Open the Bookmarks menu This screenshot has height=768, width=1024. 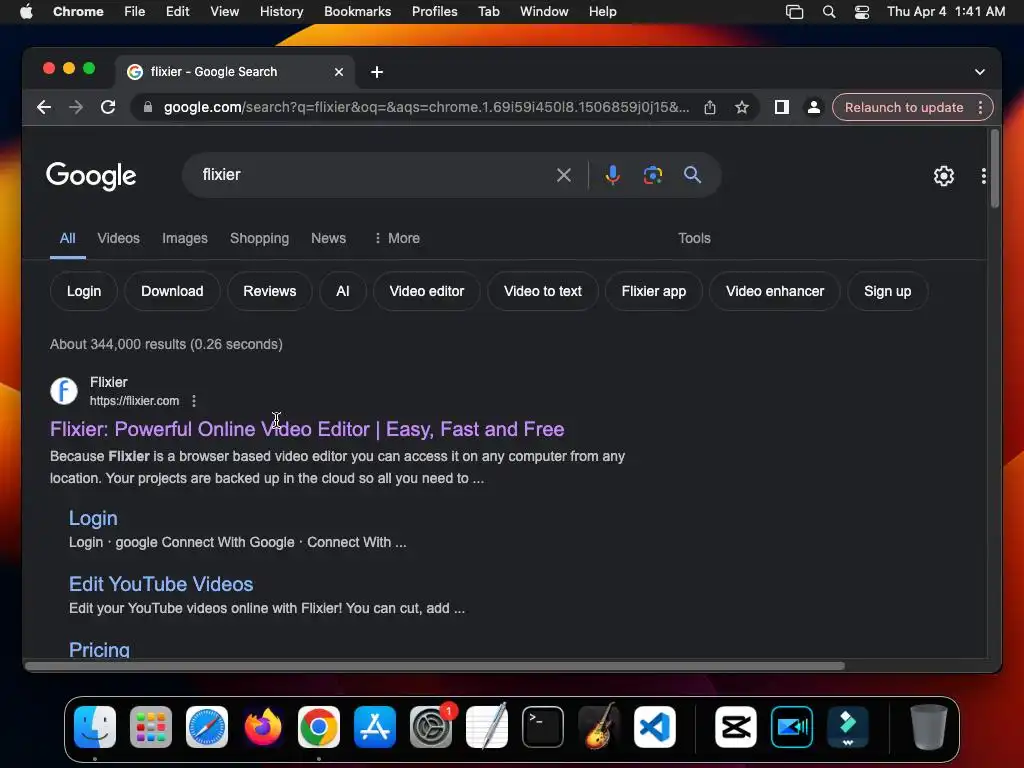click(357, 12)
